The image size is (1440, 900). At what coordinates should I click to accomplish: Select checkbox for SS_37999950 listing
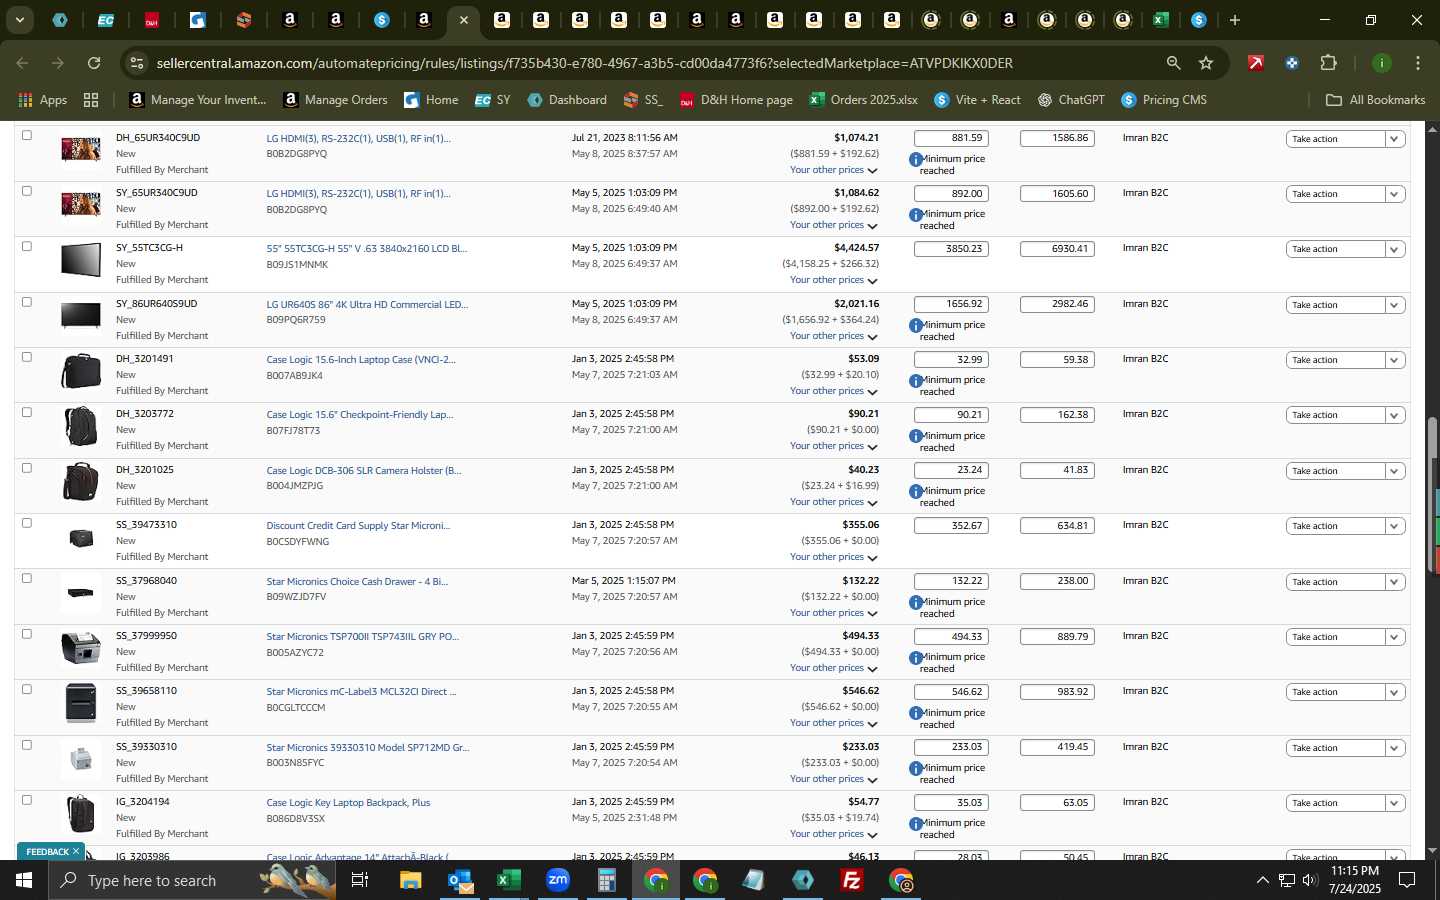pyautogui.click(x=27, y=634)
